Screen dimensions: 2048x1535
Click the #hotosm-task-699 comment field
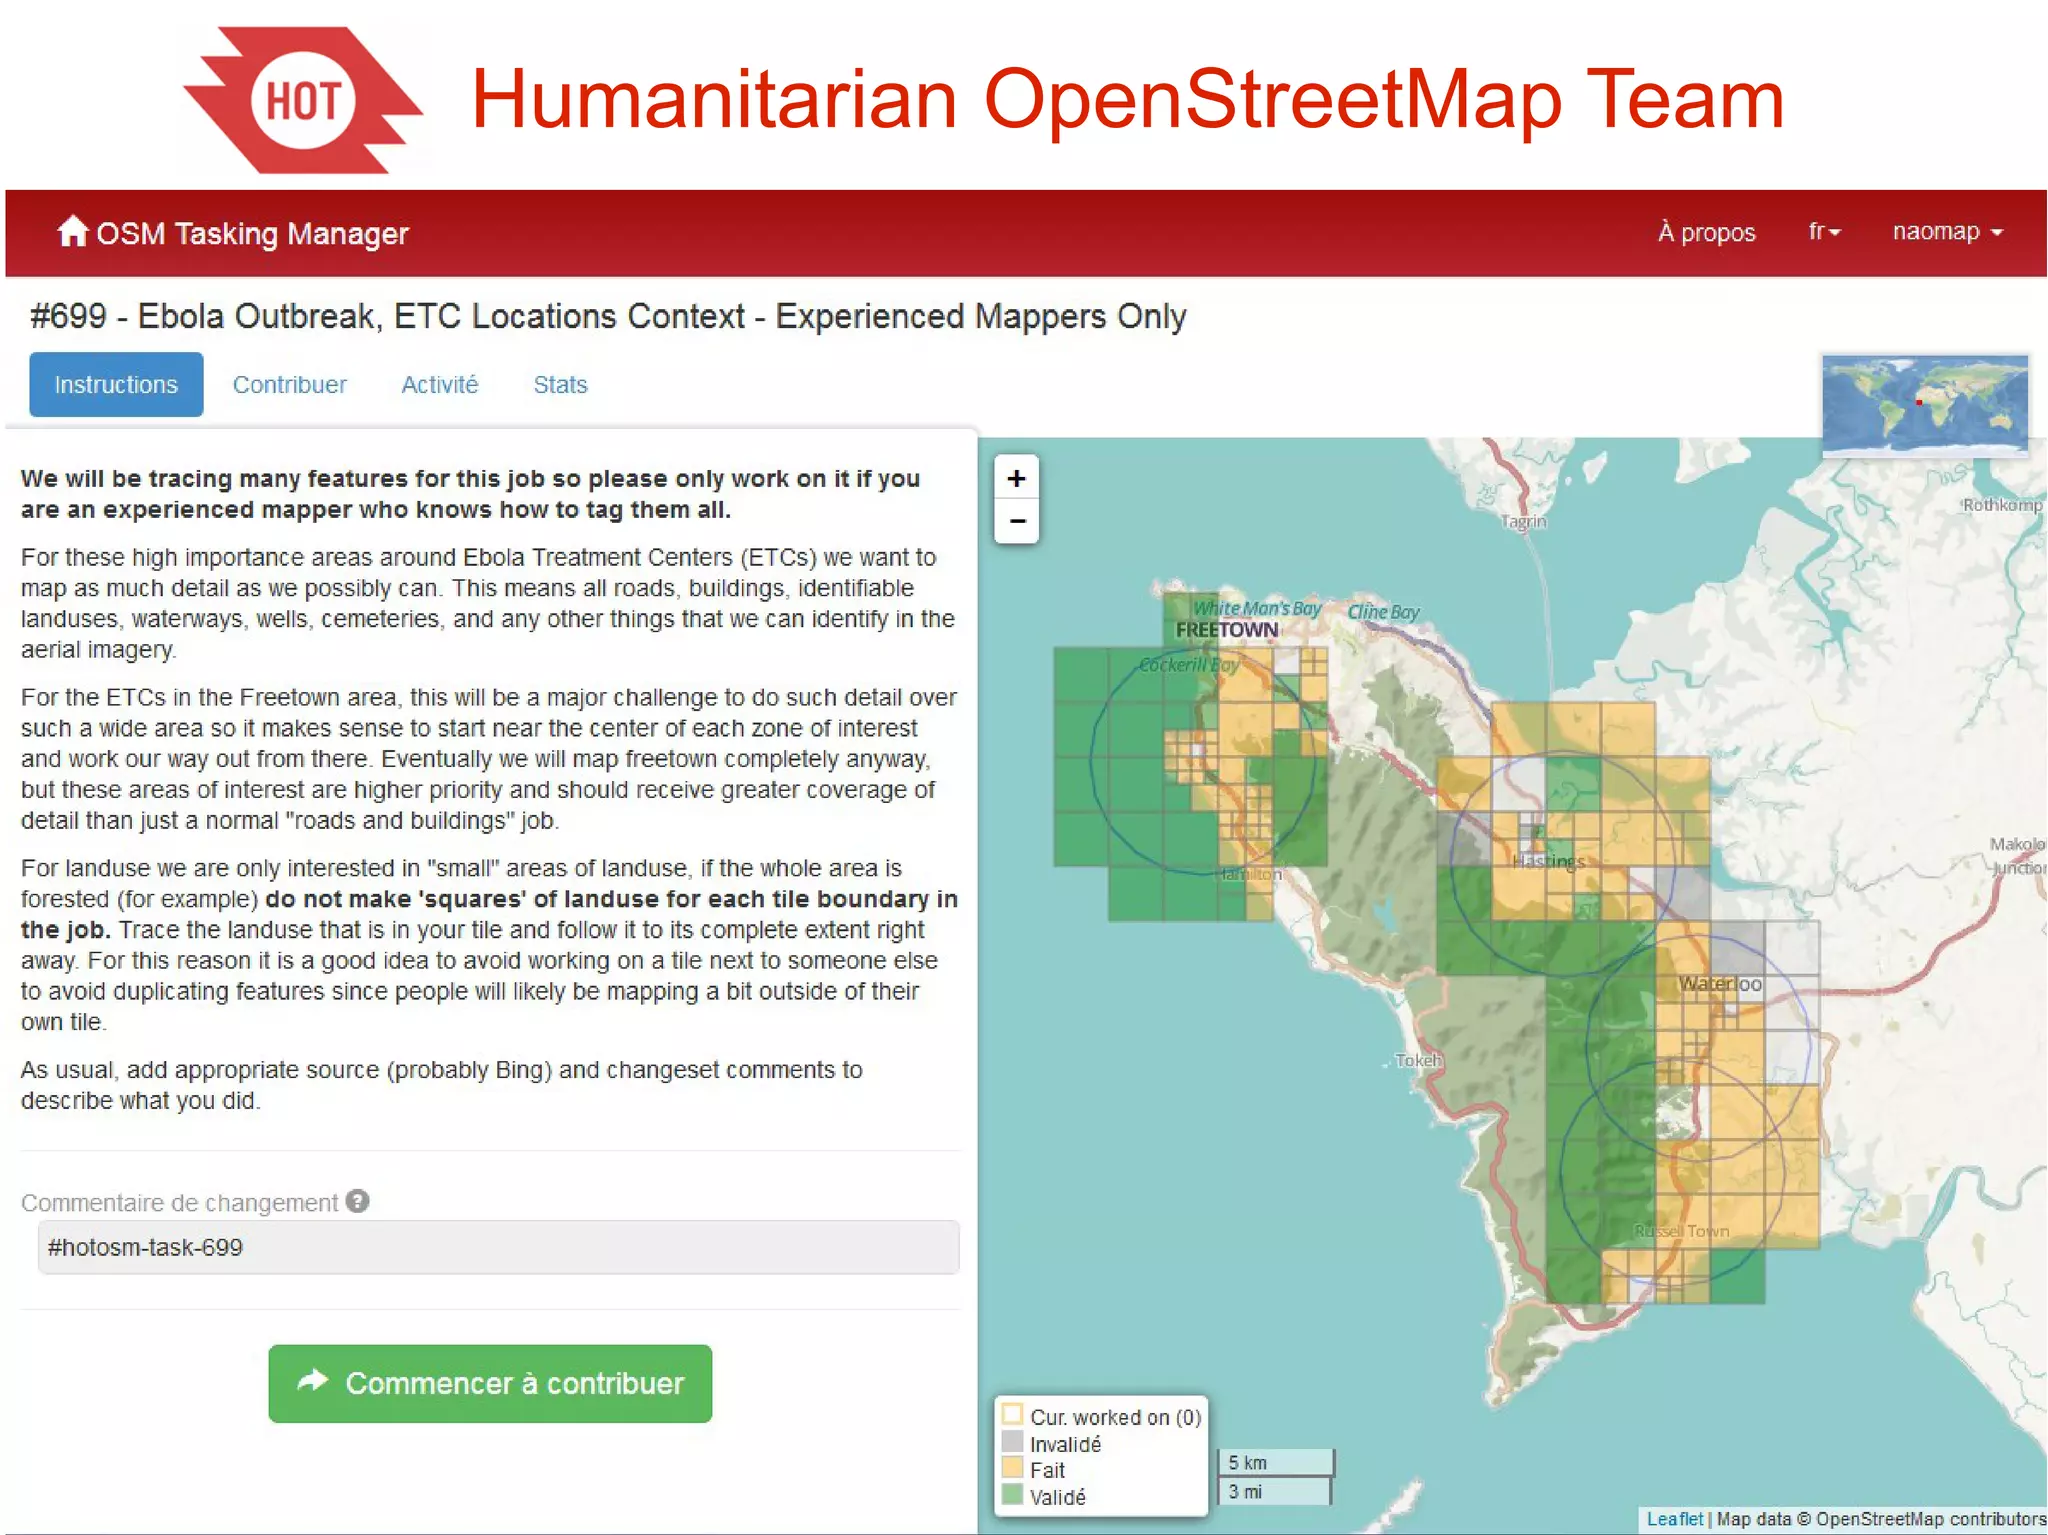[x=498, y=1247]
